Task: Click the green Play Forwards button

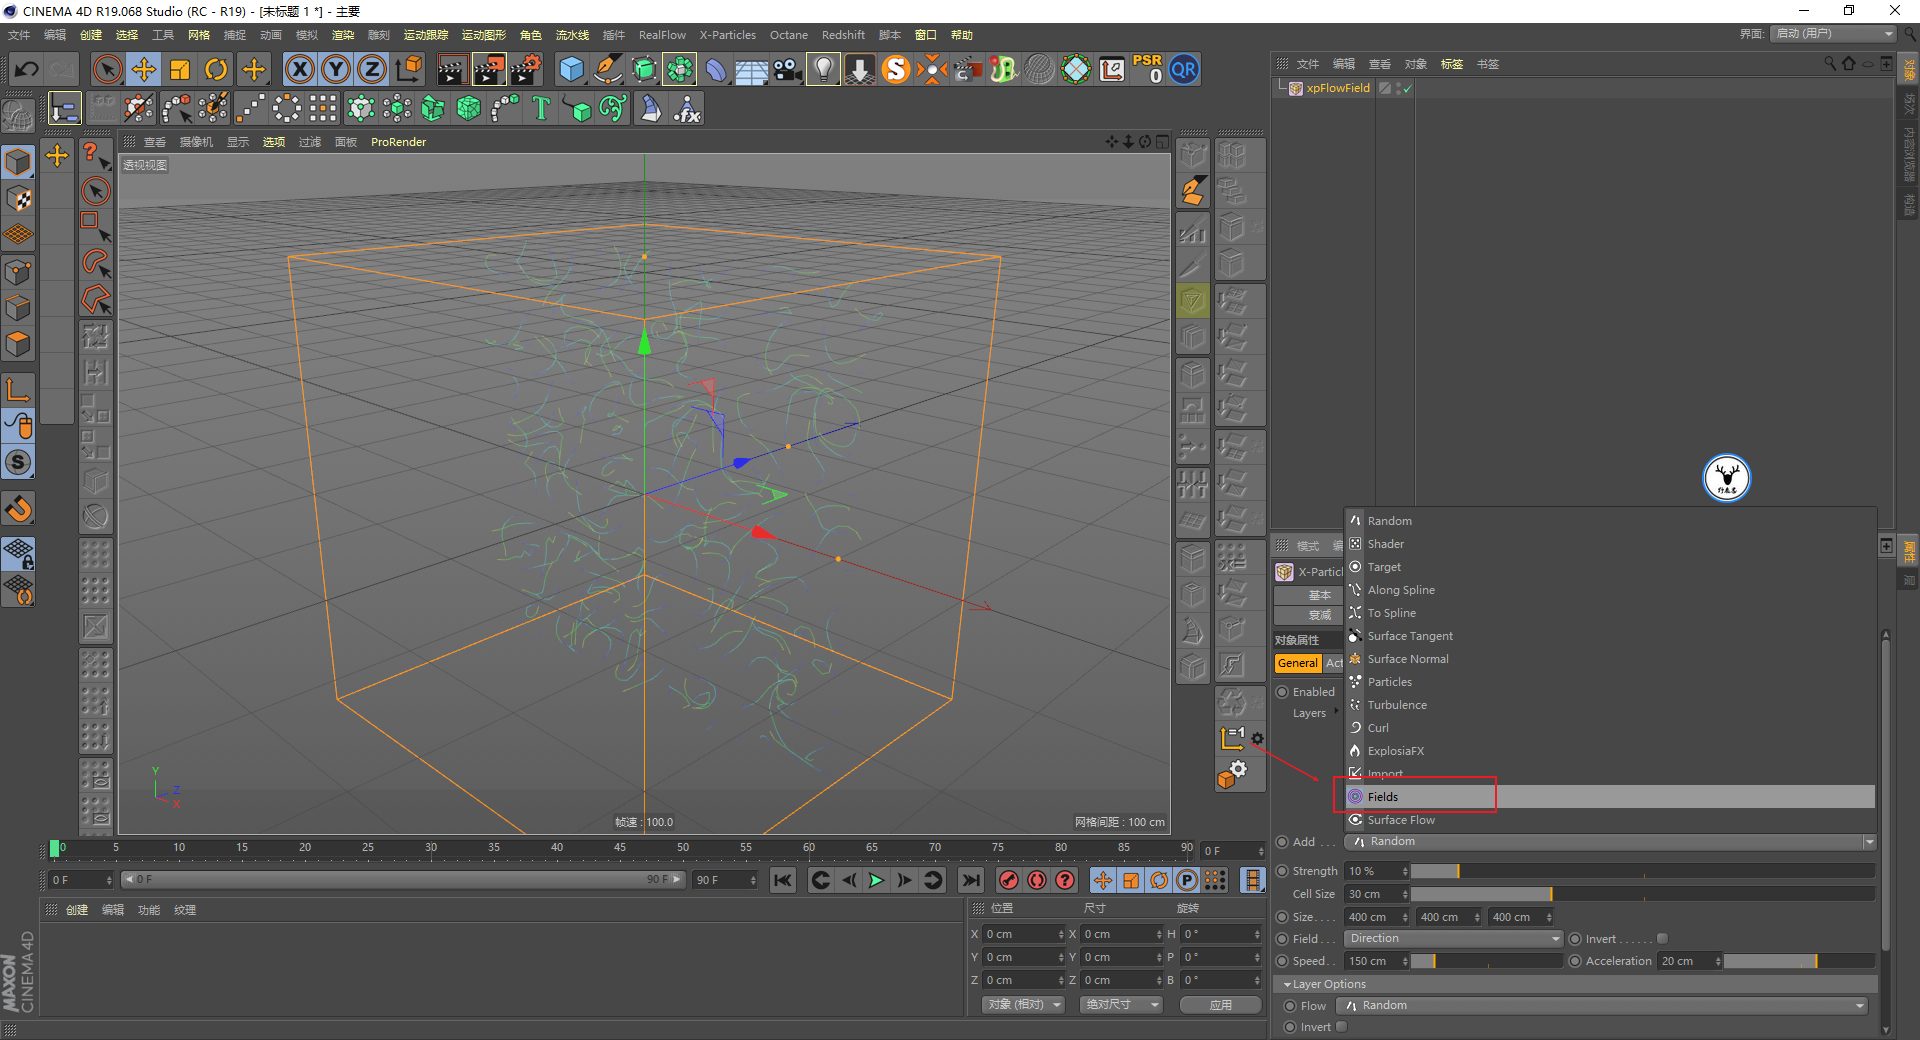Action: pyautogui.click(x=876, y=880)
